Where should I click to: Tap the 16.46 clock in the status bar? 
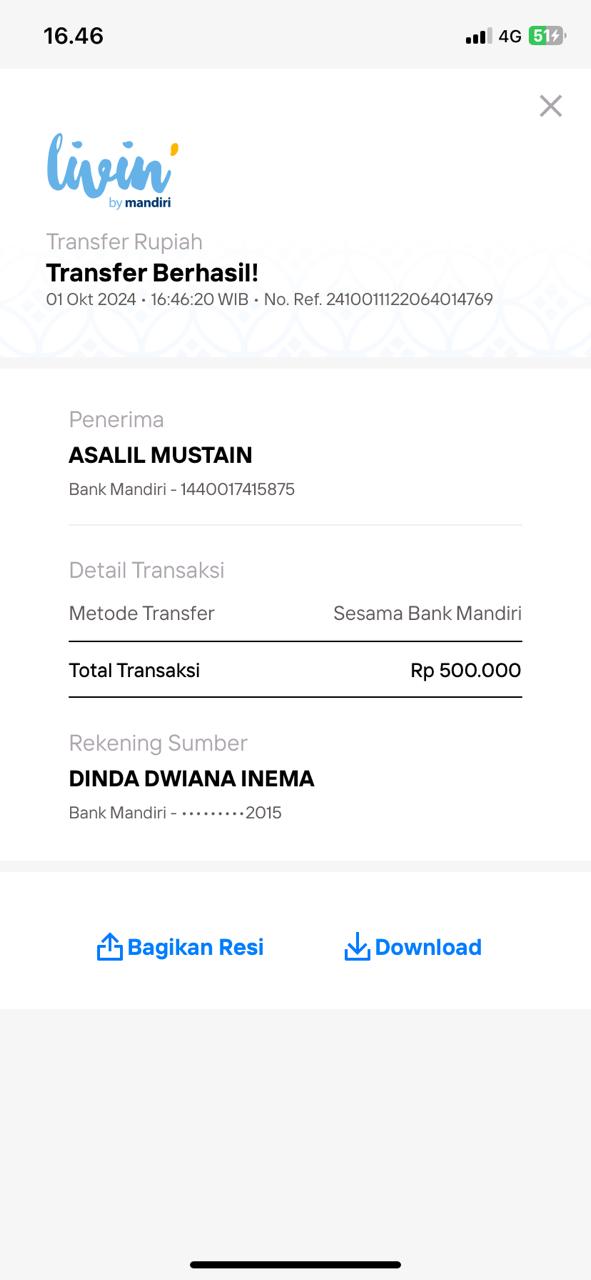[x=74, y=36]
